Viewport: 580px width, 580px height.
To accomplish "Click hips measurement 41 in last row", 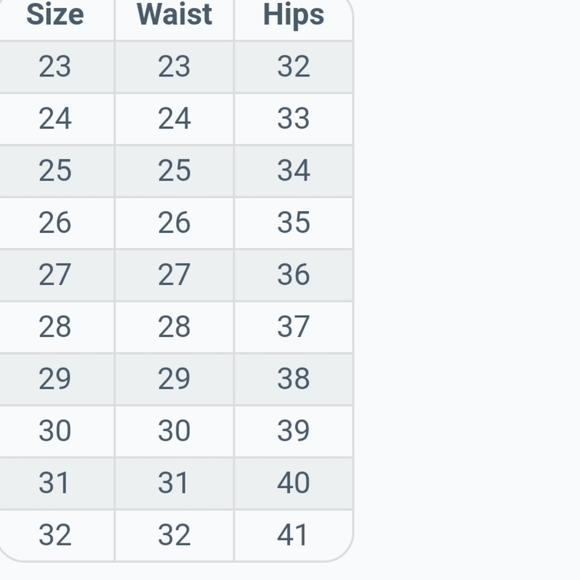I will coord(294,535).
